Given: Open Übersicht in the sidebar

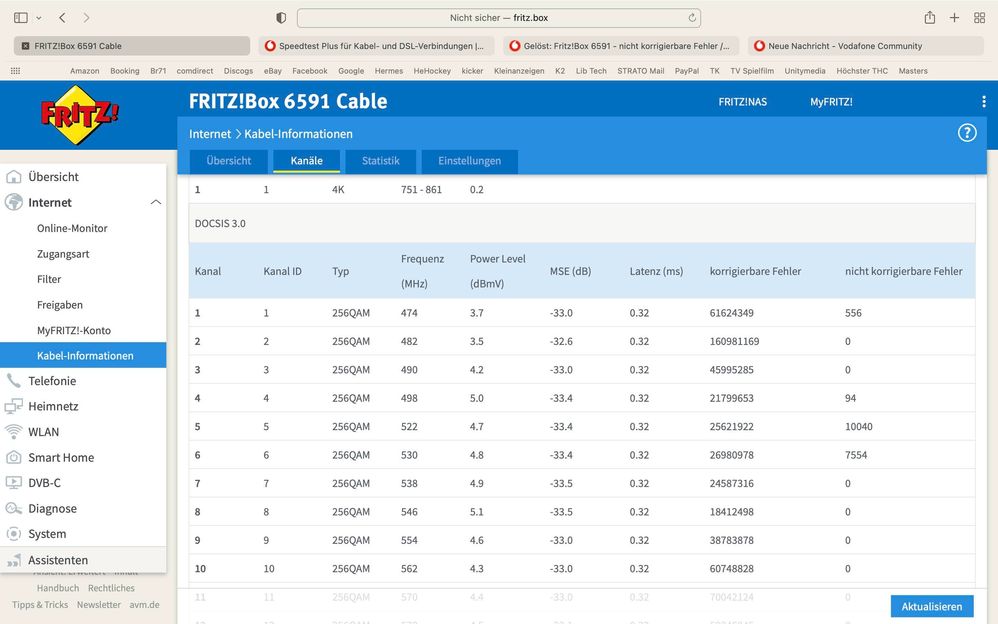Looking at the screenshot, I should [53, 177].
